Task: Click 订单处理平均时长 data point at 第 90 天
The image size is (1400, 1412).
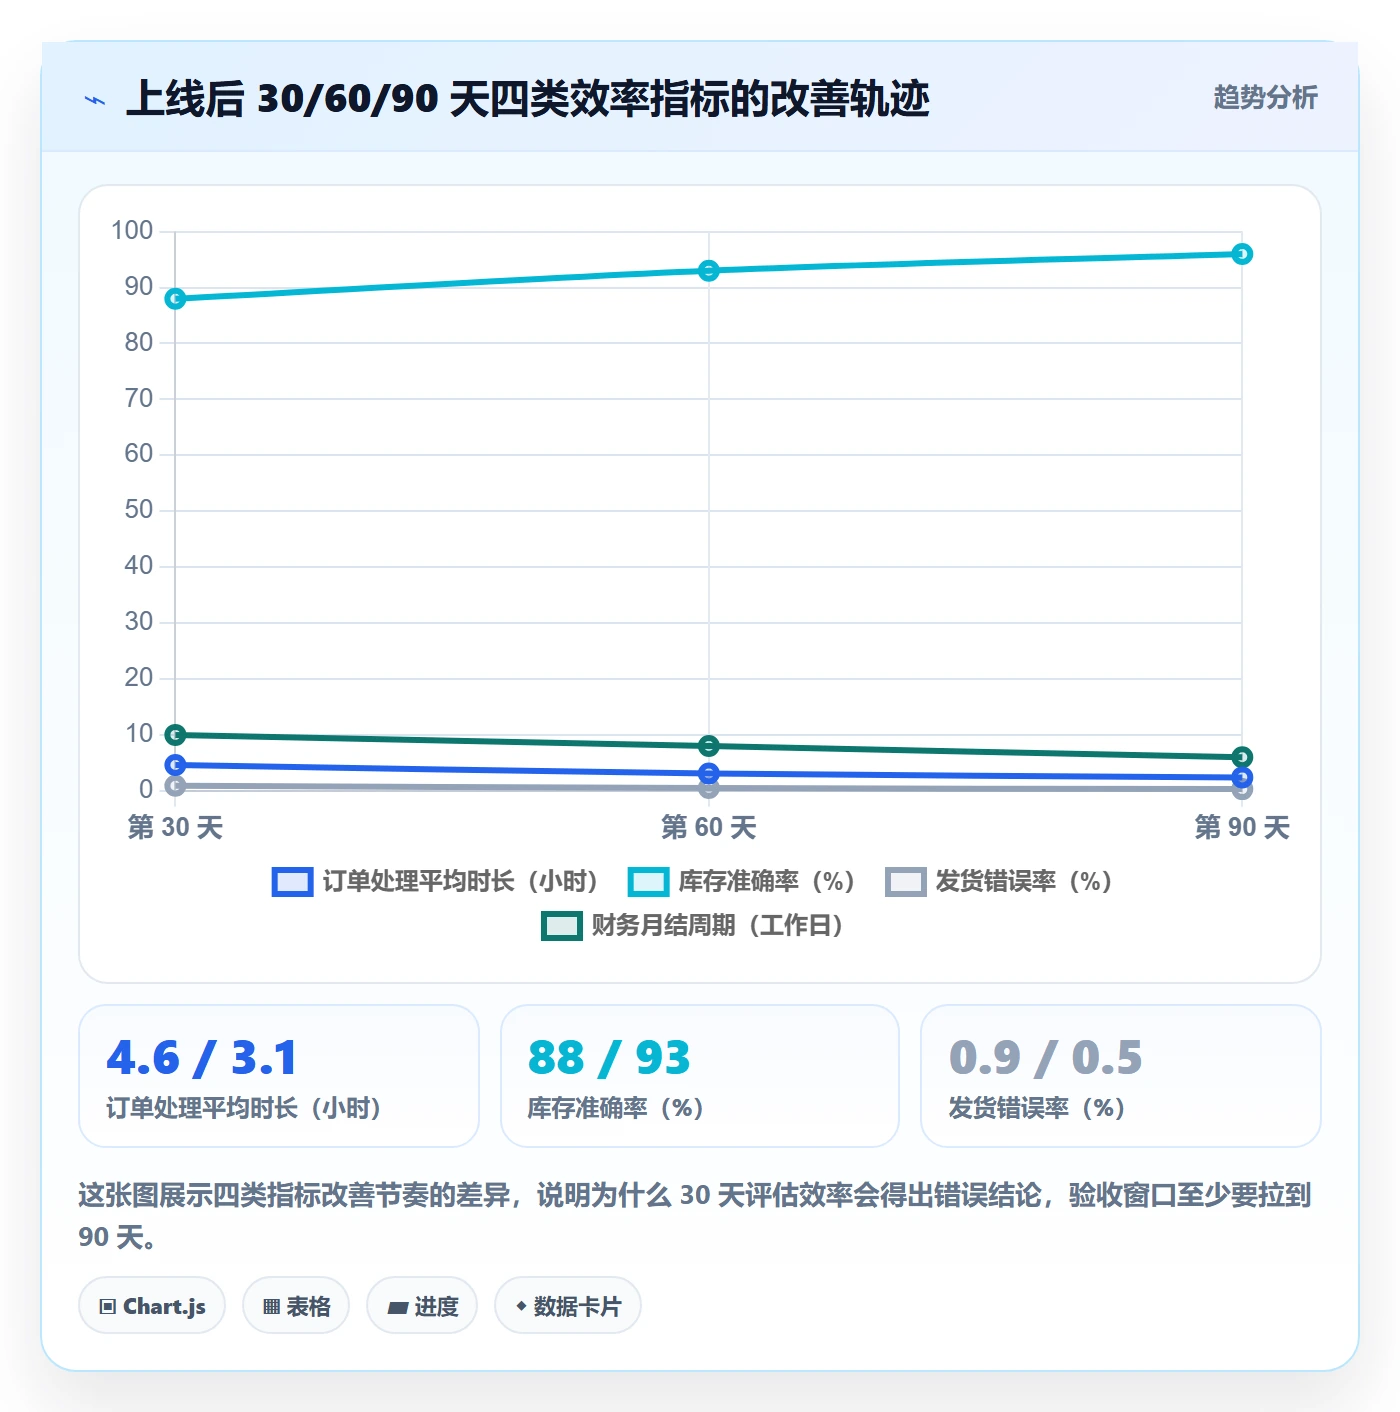Action: pyautogui.click(x=1242, y=777)
